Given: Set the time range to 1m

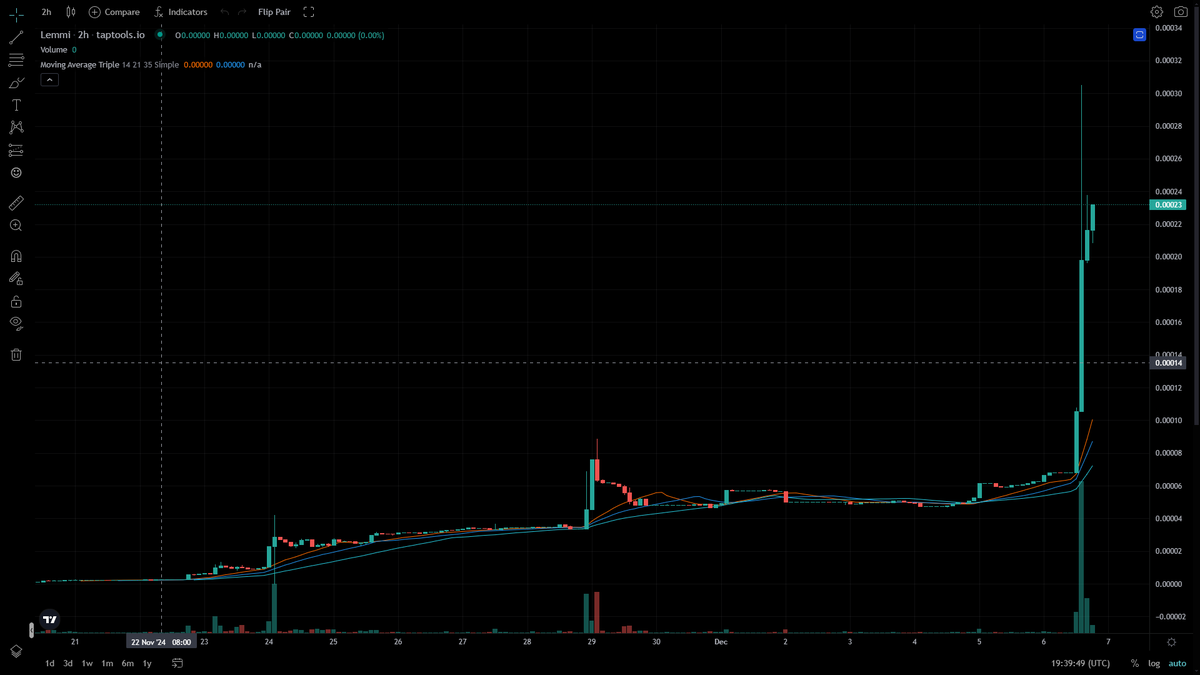Looking at the screenshot, I should tap(107, 663).
